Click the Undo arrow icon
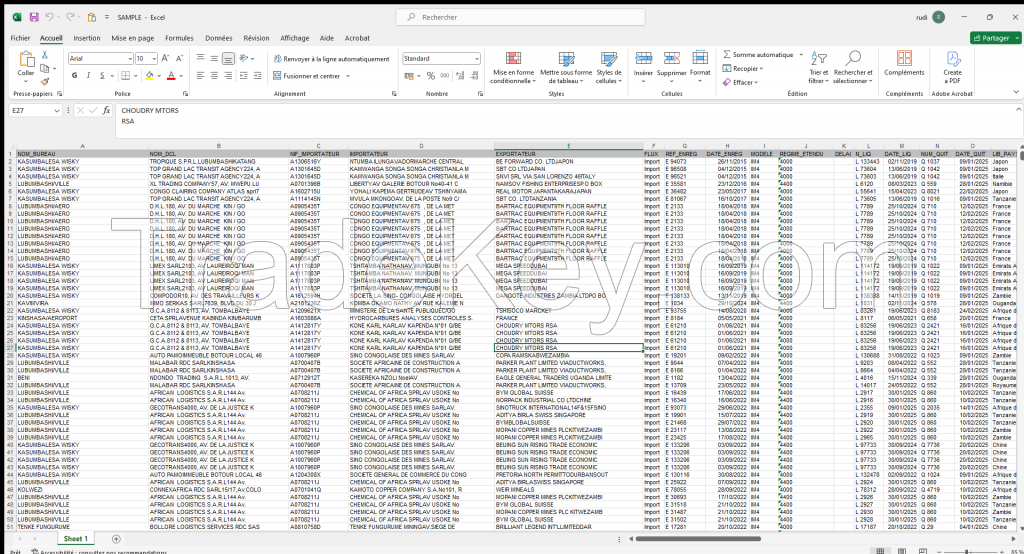The image size is (1024, 554). click(50, 17)
